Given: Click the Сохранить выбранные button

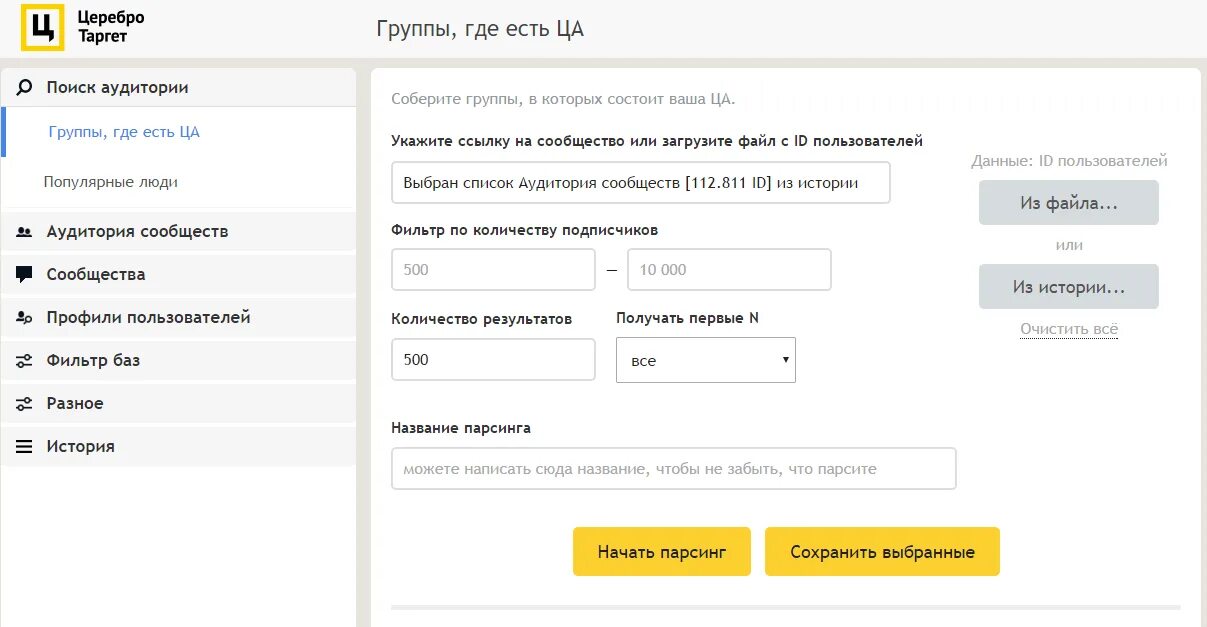Looking at the screenshot, I should tap(881, 551).
